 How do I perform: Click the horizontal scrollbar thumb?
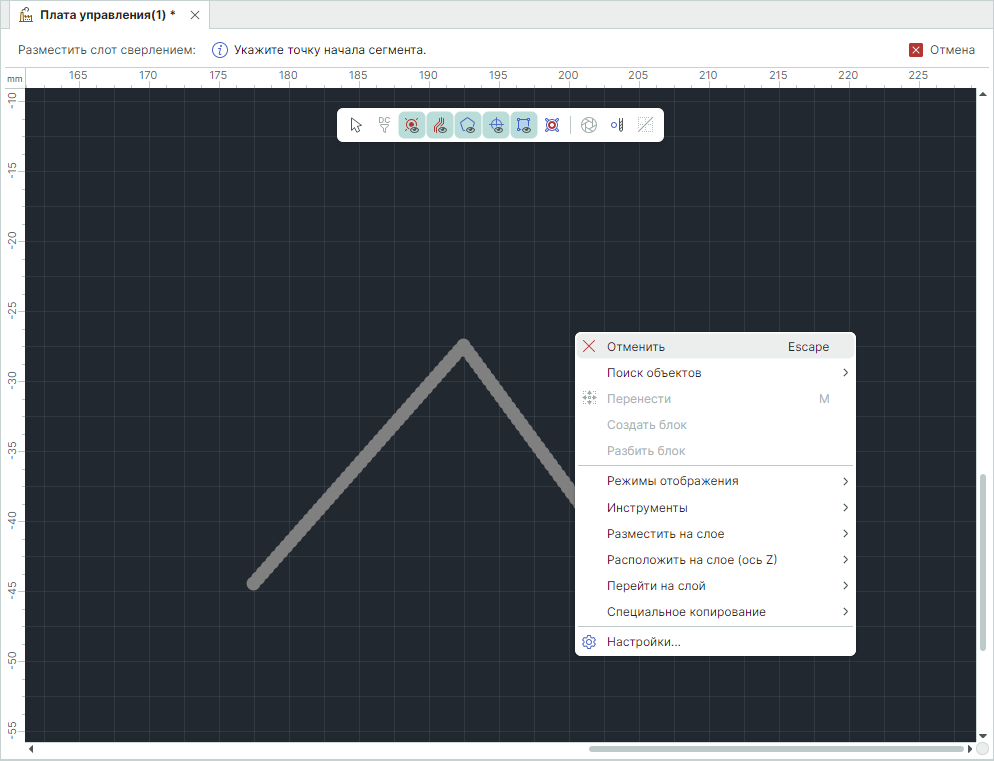776,749
